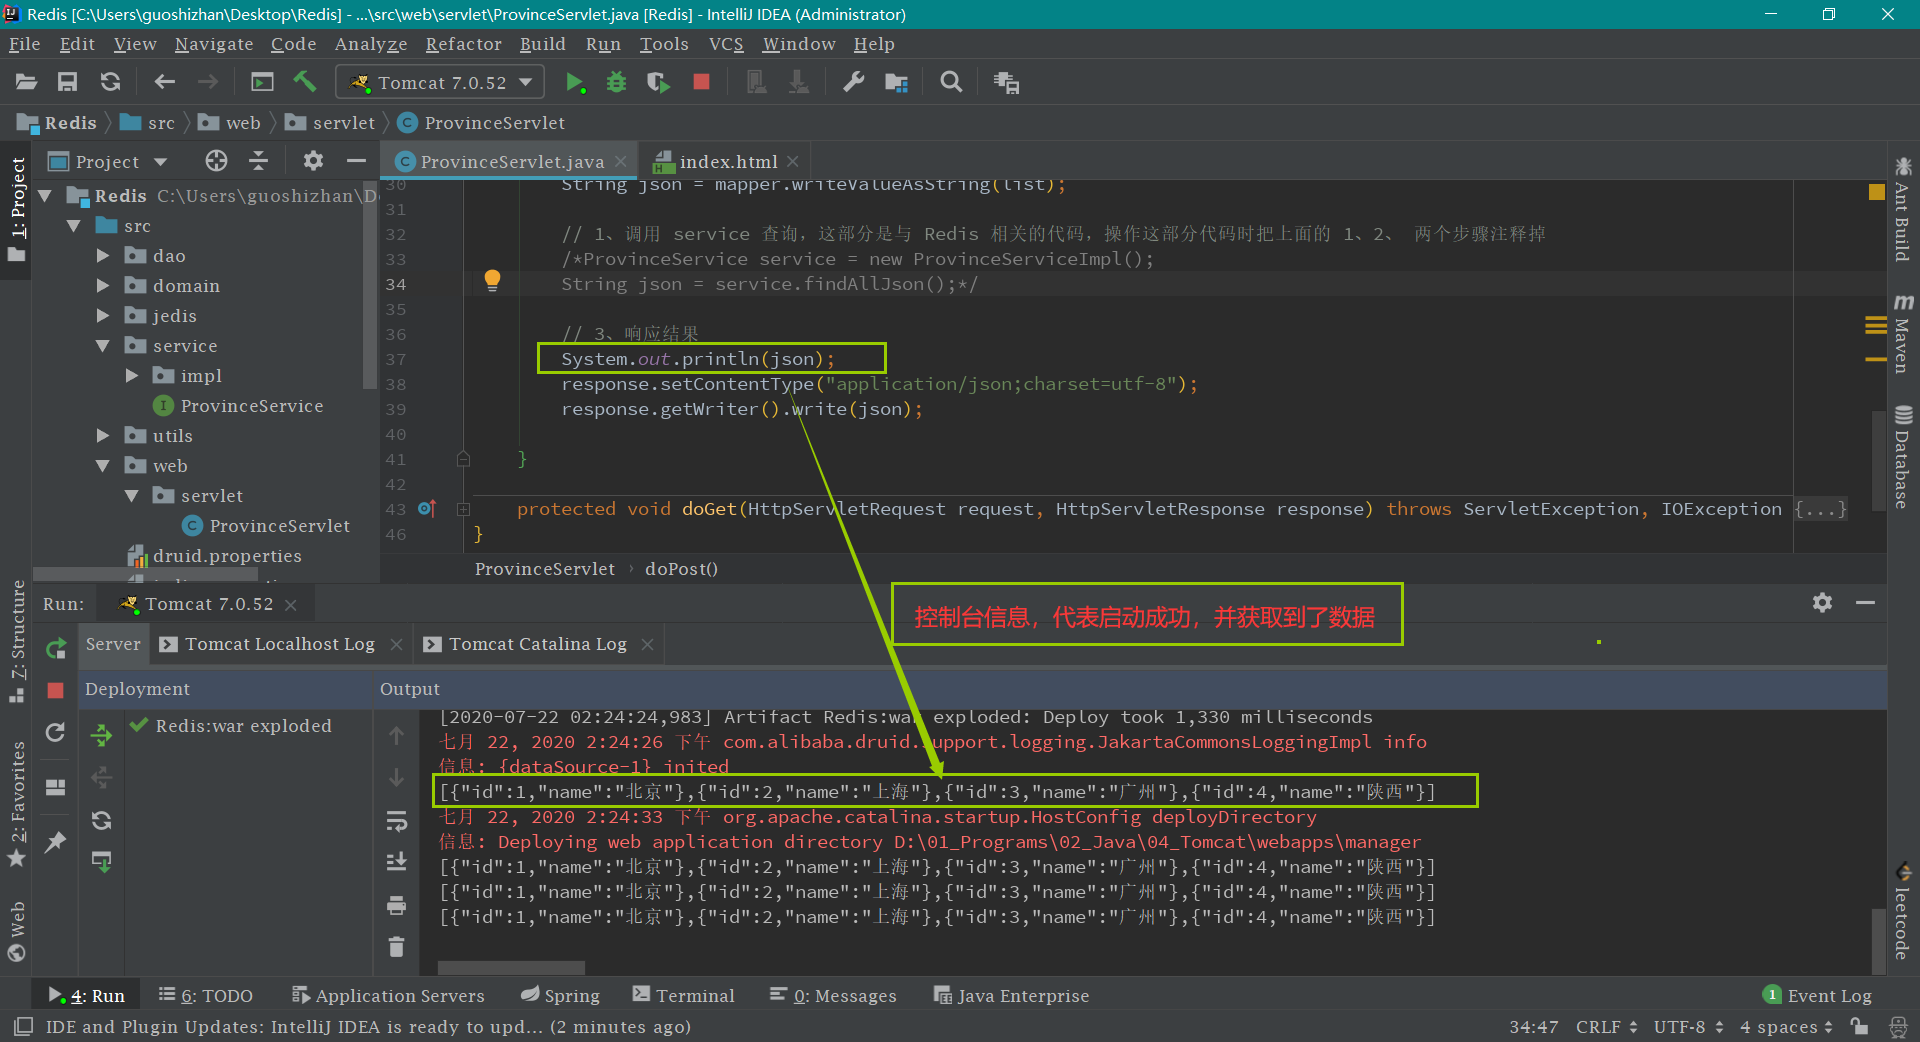Open Project Structure settings wrench icon
This screenshot has width=1920, height=1042.
pos(853,83)
